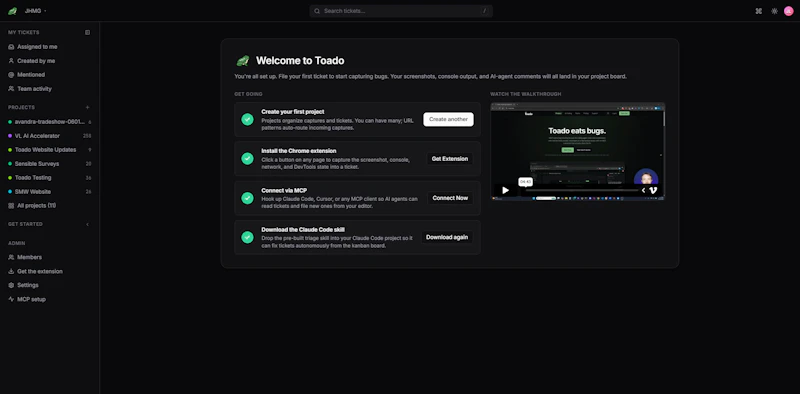Open the user avatar menu
This screenshot has height=394, width=800.
[x=788, y=11]
